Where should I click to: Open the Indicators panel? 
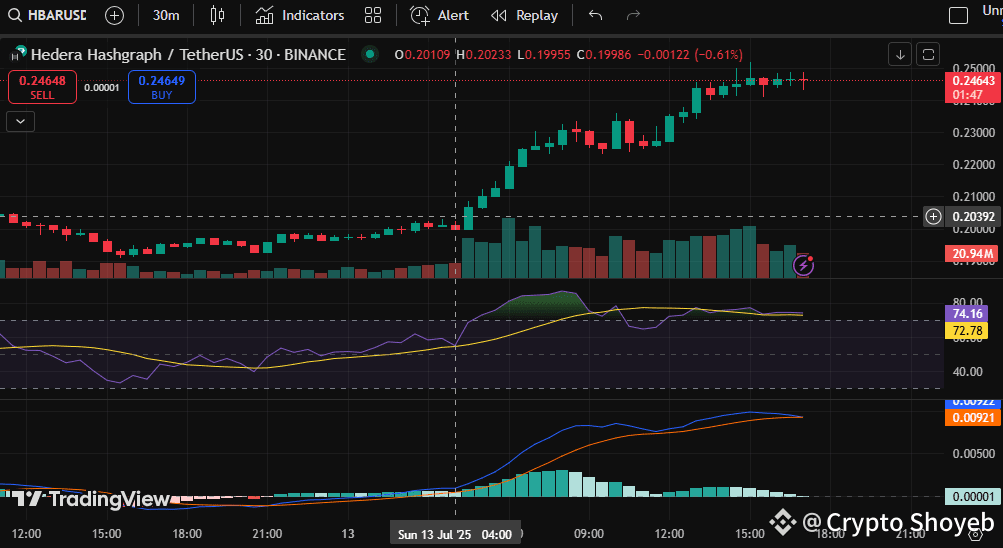pyautogui.click(x=300, y=15)
